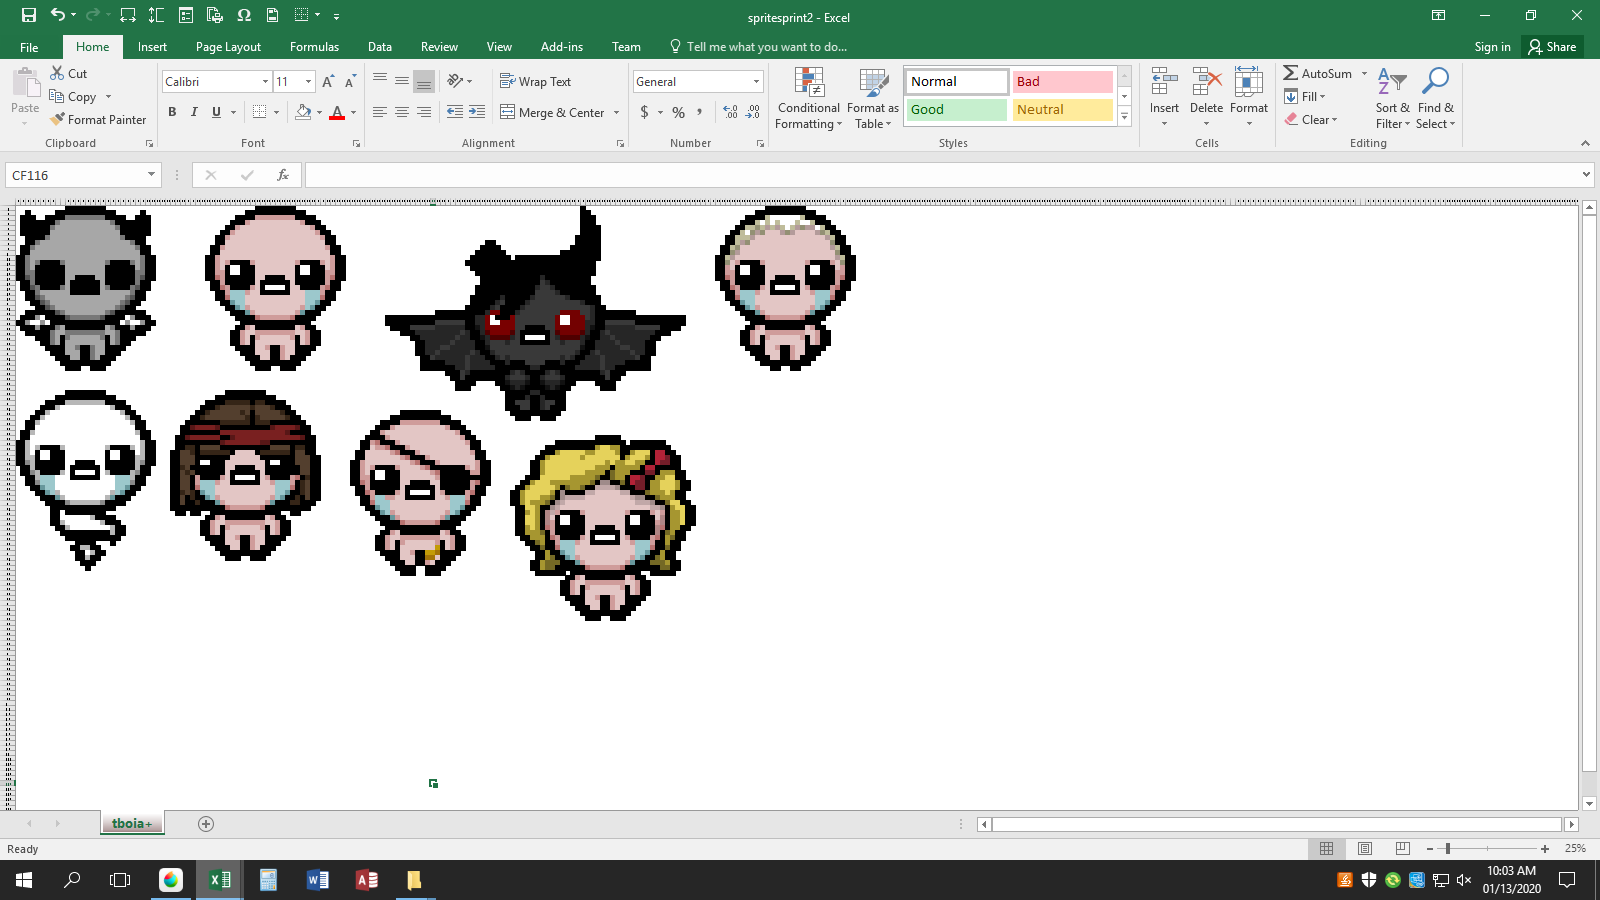Activate the Format Painter

[98, 119]
